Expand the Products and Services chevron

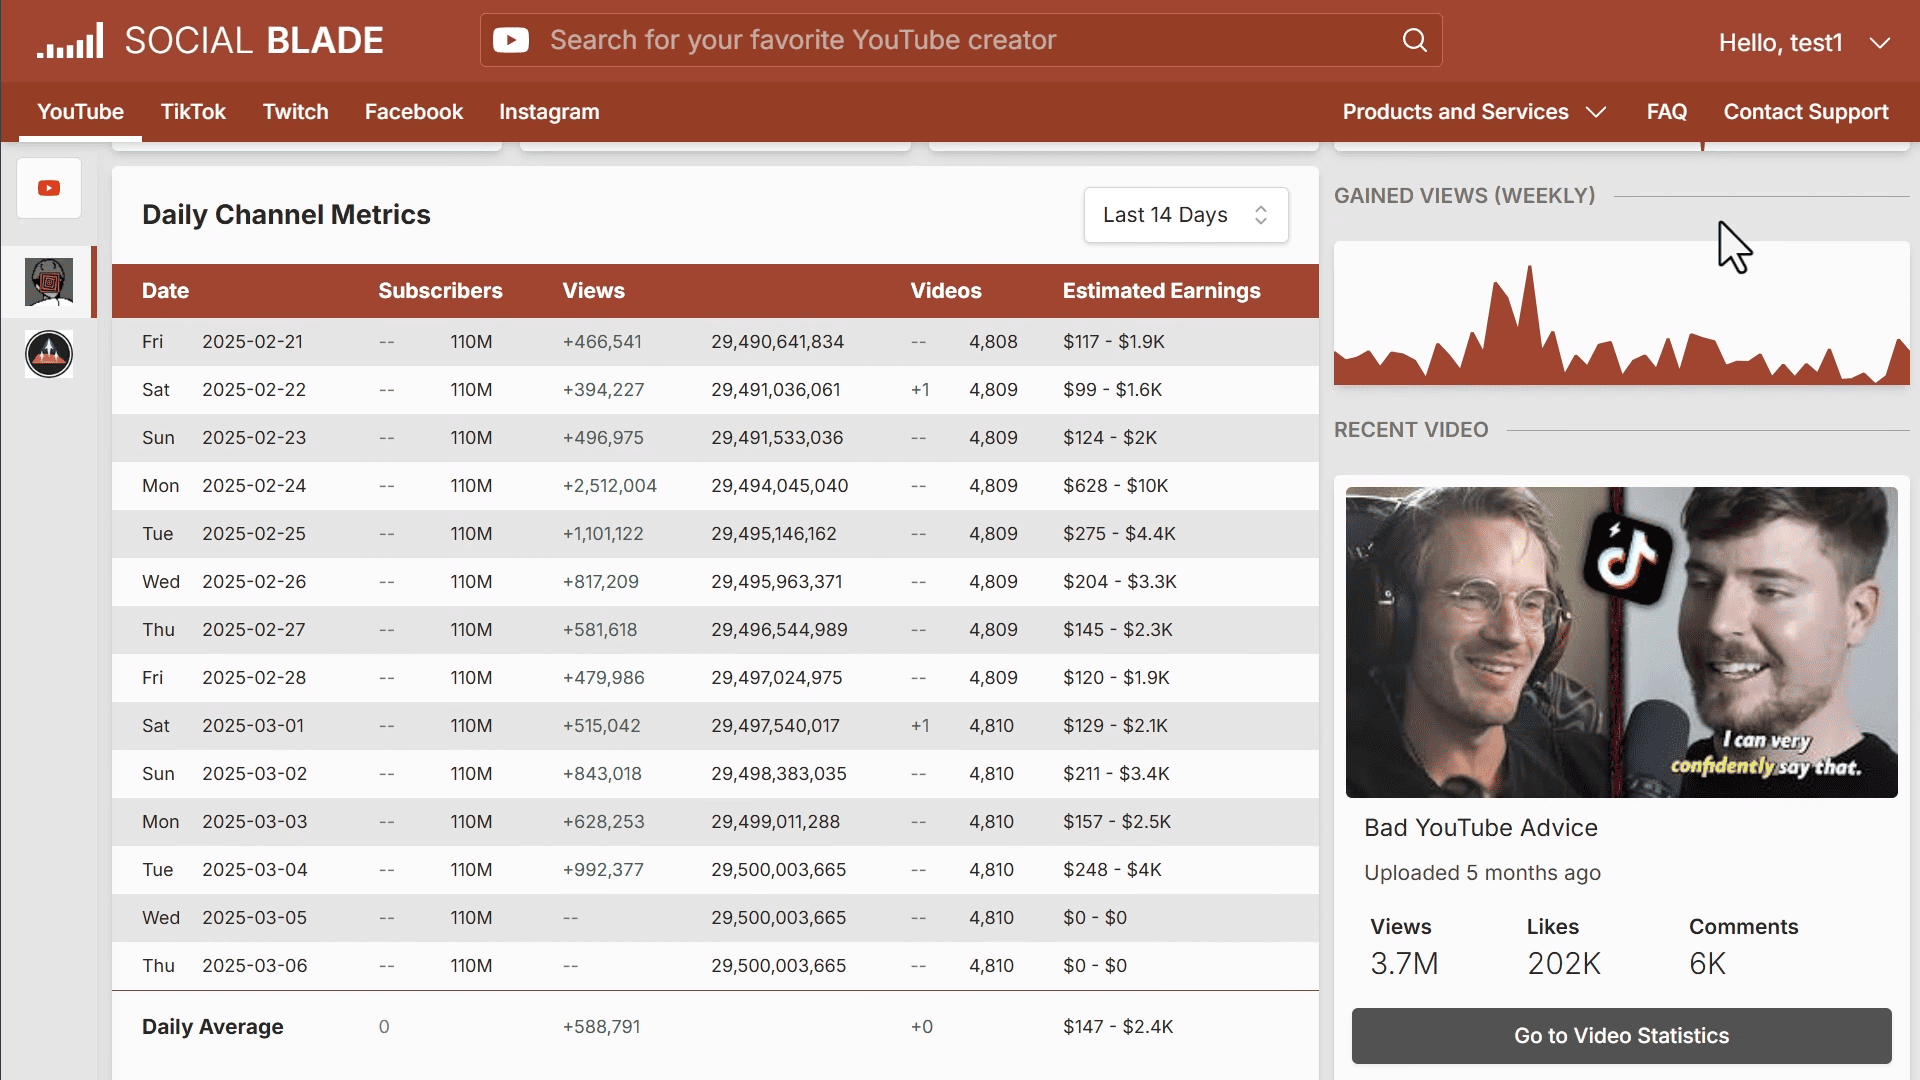(1596, 112)
